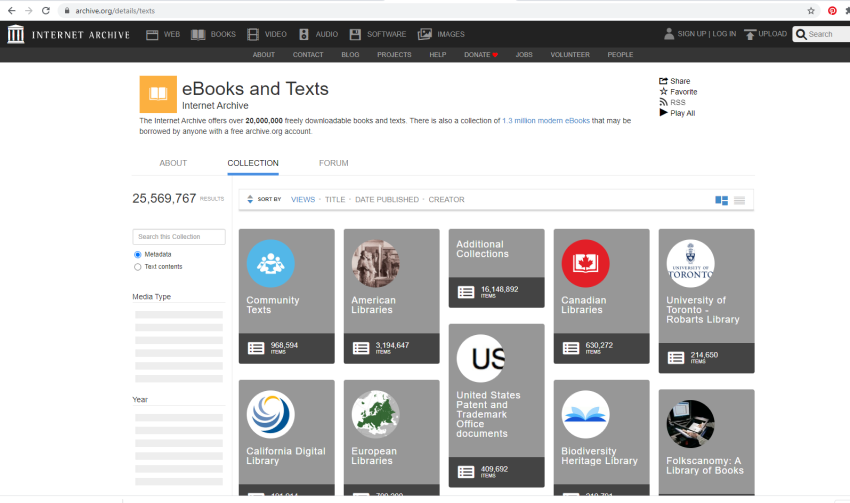Click the Favorite star icon
850x503 pixels.
tap(663, 92)
